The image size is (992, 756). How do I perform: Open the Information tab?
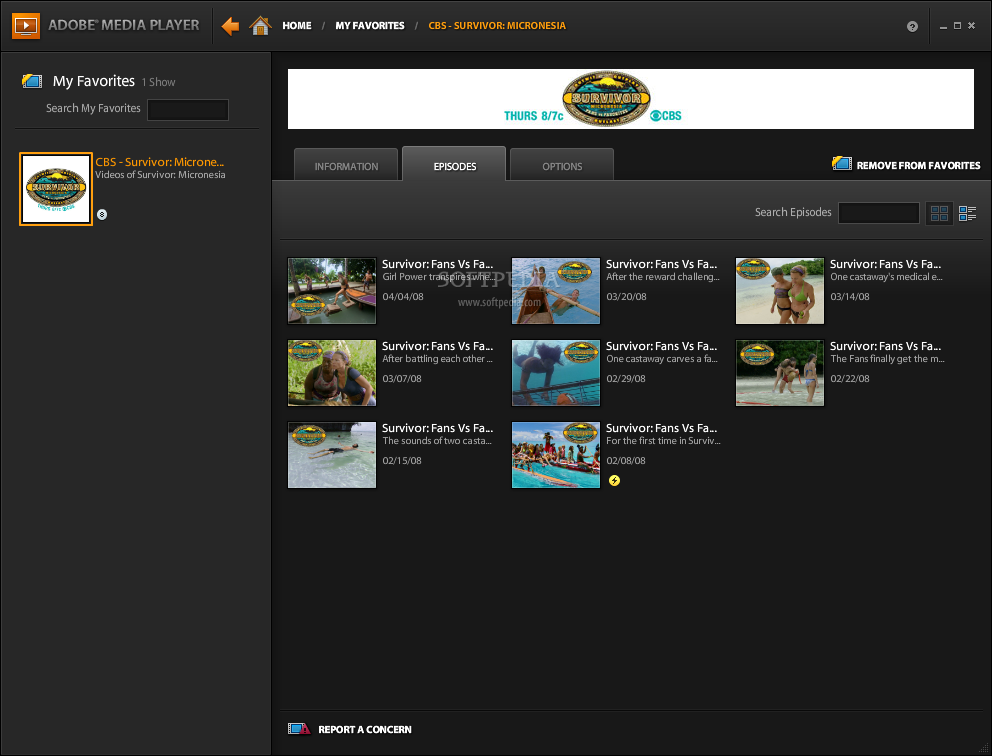346,166
